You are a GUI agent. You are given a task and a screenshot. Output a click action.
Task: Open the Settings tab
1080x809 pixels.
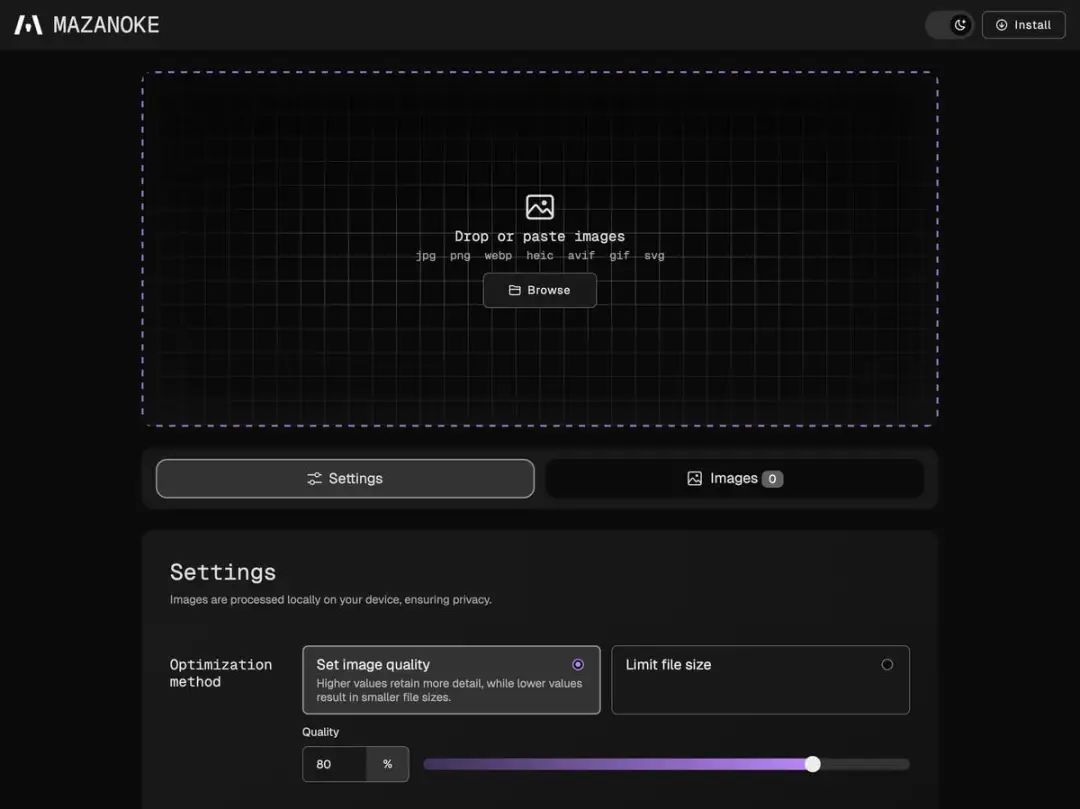point(345,479)
